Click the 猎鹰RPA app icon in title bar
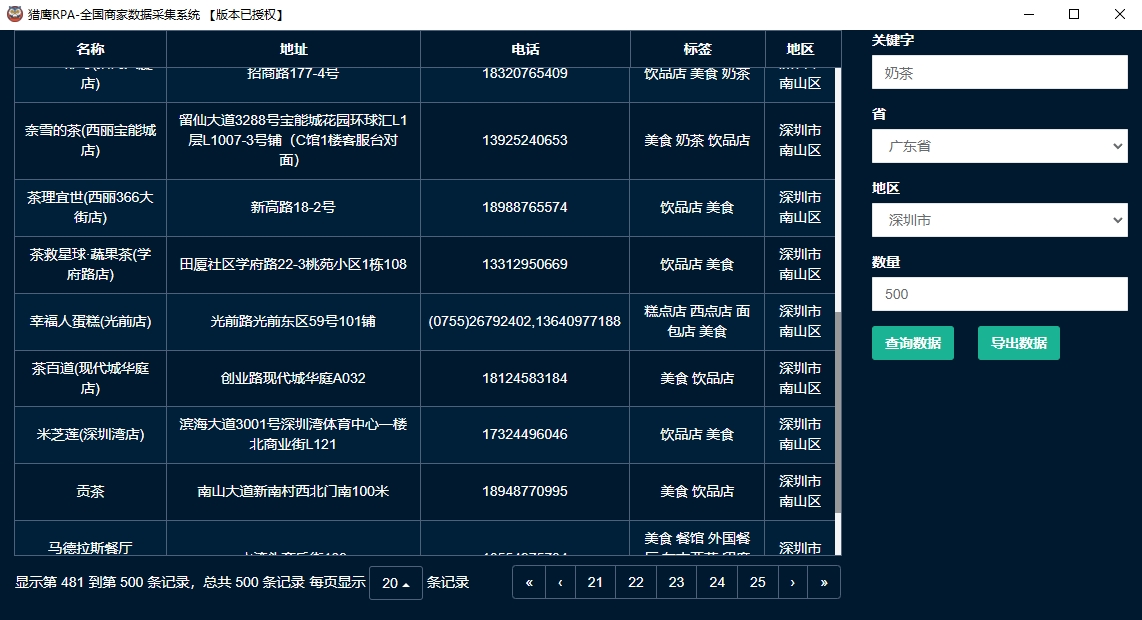 15,15
